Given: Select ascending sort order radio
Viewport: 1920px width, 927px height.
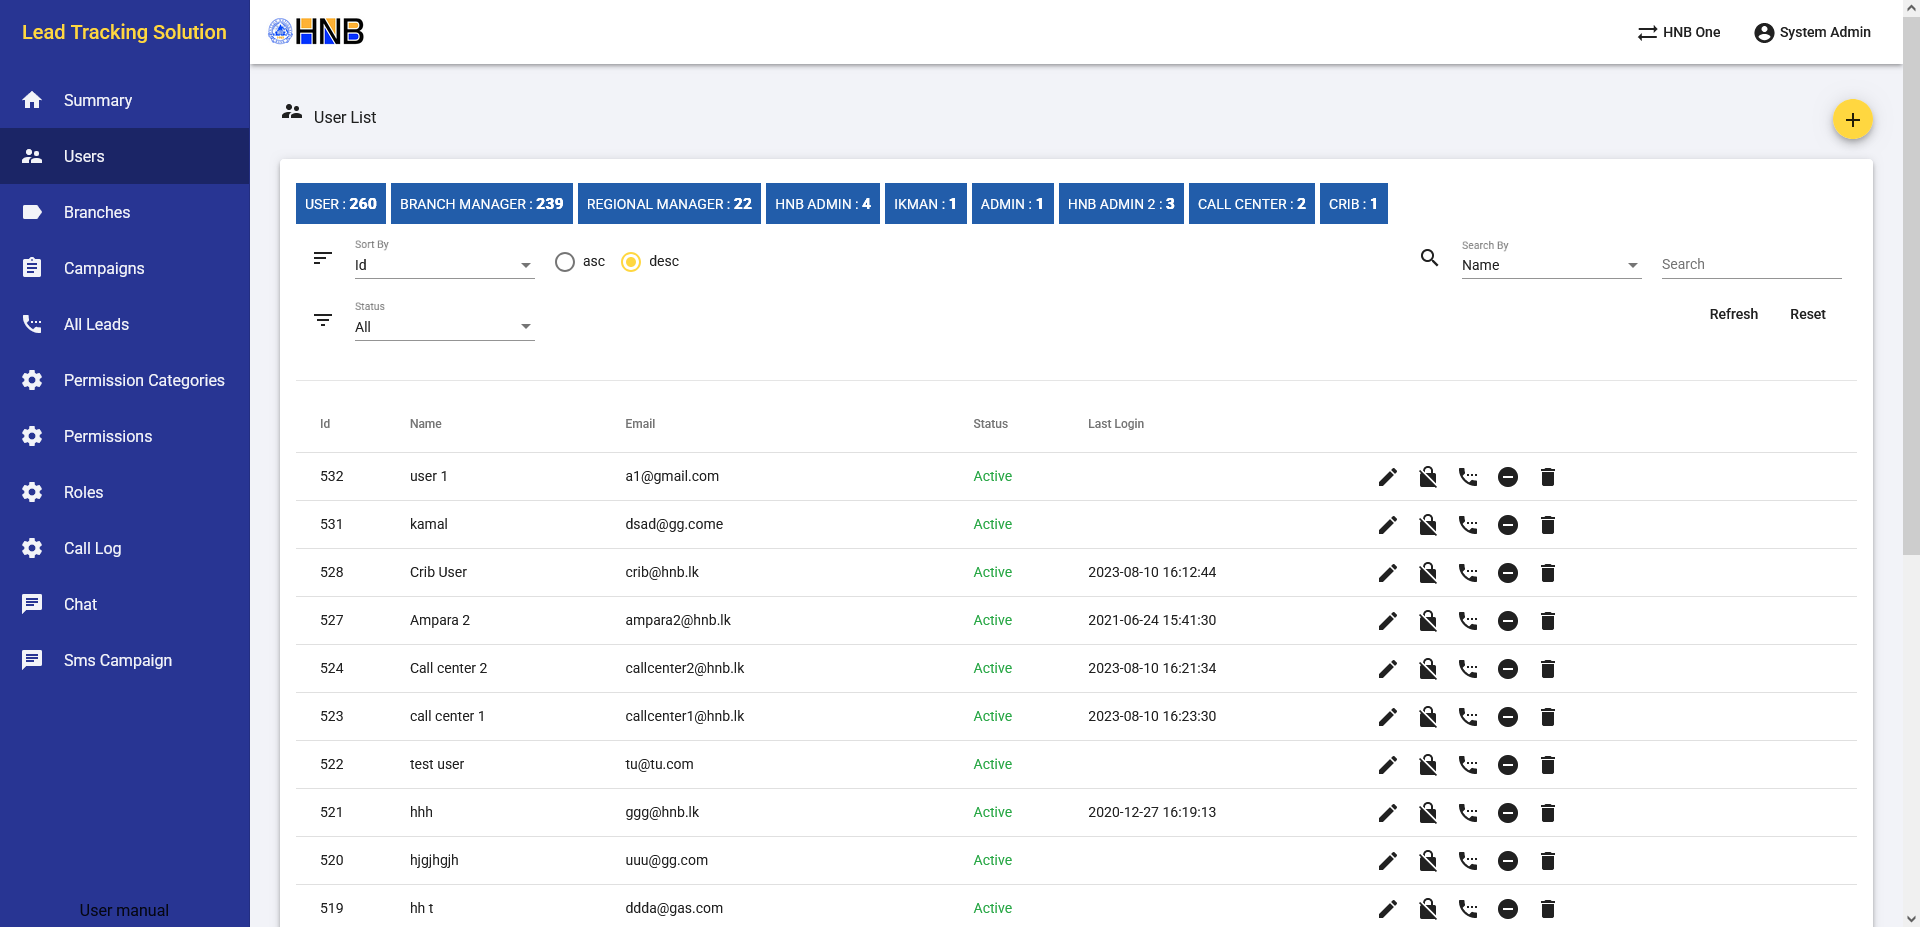Looking at the screenshot, I should [x=565, y=262].
